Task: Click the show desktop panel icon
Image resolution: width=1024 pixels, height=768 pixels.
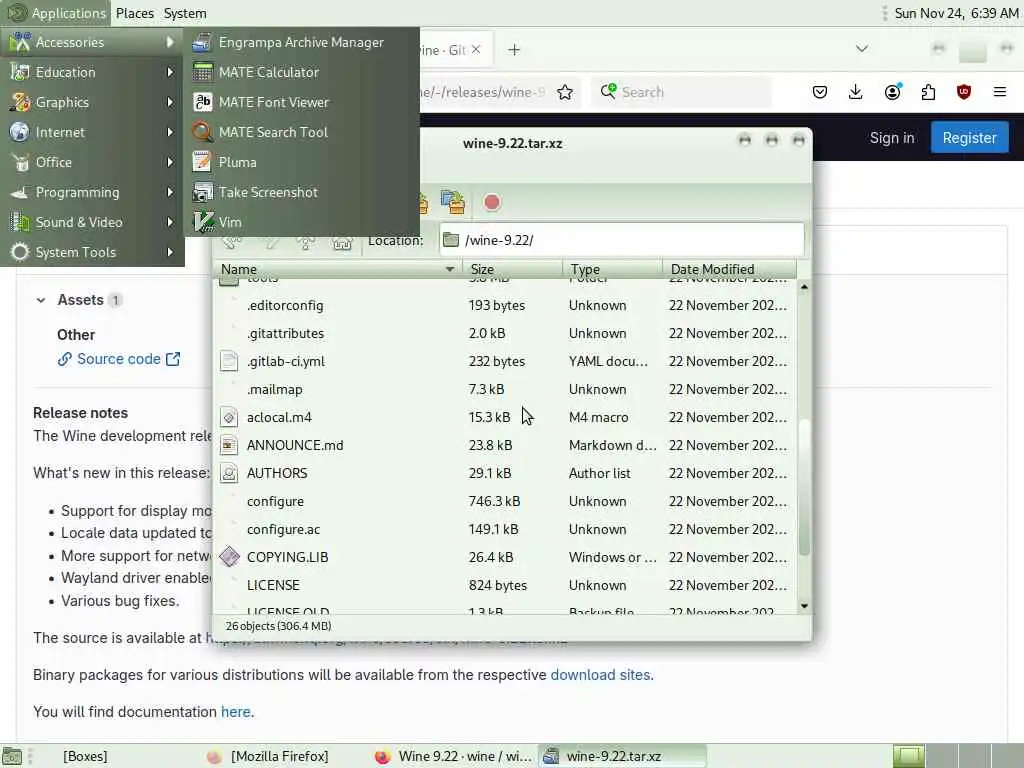Action: [12, 756]
